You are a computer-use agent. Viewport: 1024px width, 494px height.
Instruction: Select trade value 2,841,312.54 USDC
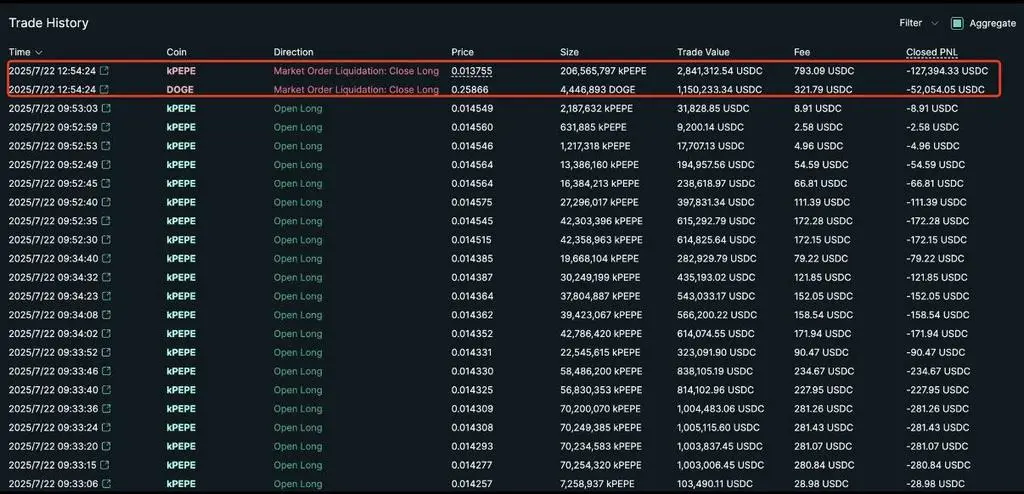point(720,71)
